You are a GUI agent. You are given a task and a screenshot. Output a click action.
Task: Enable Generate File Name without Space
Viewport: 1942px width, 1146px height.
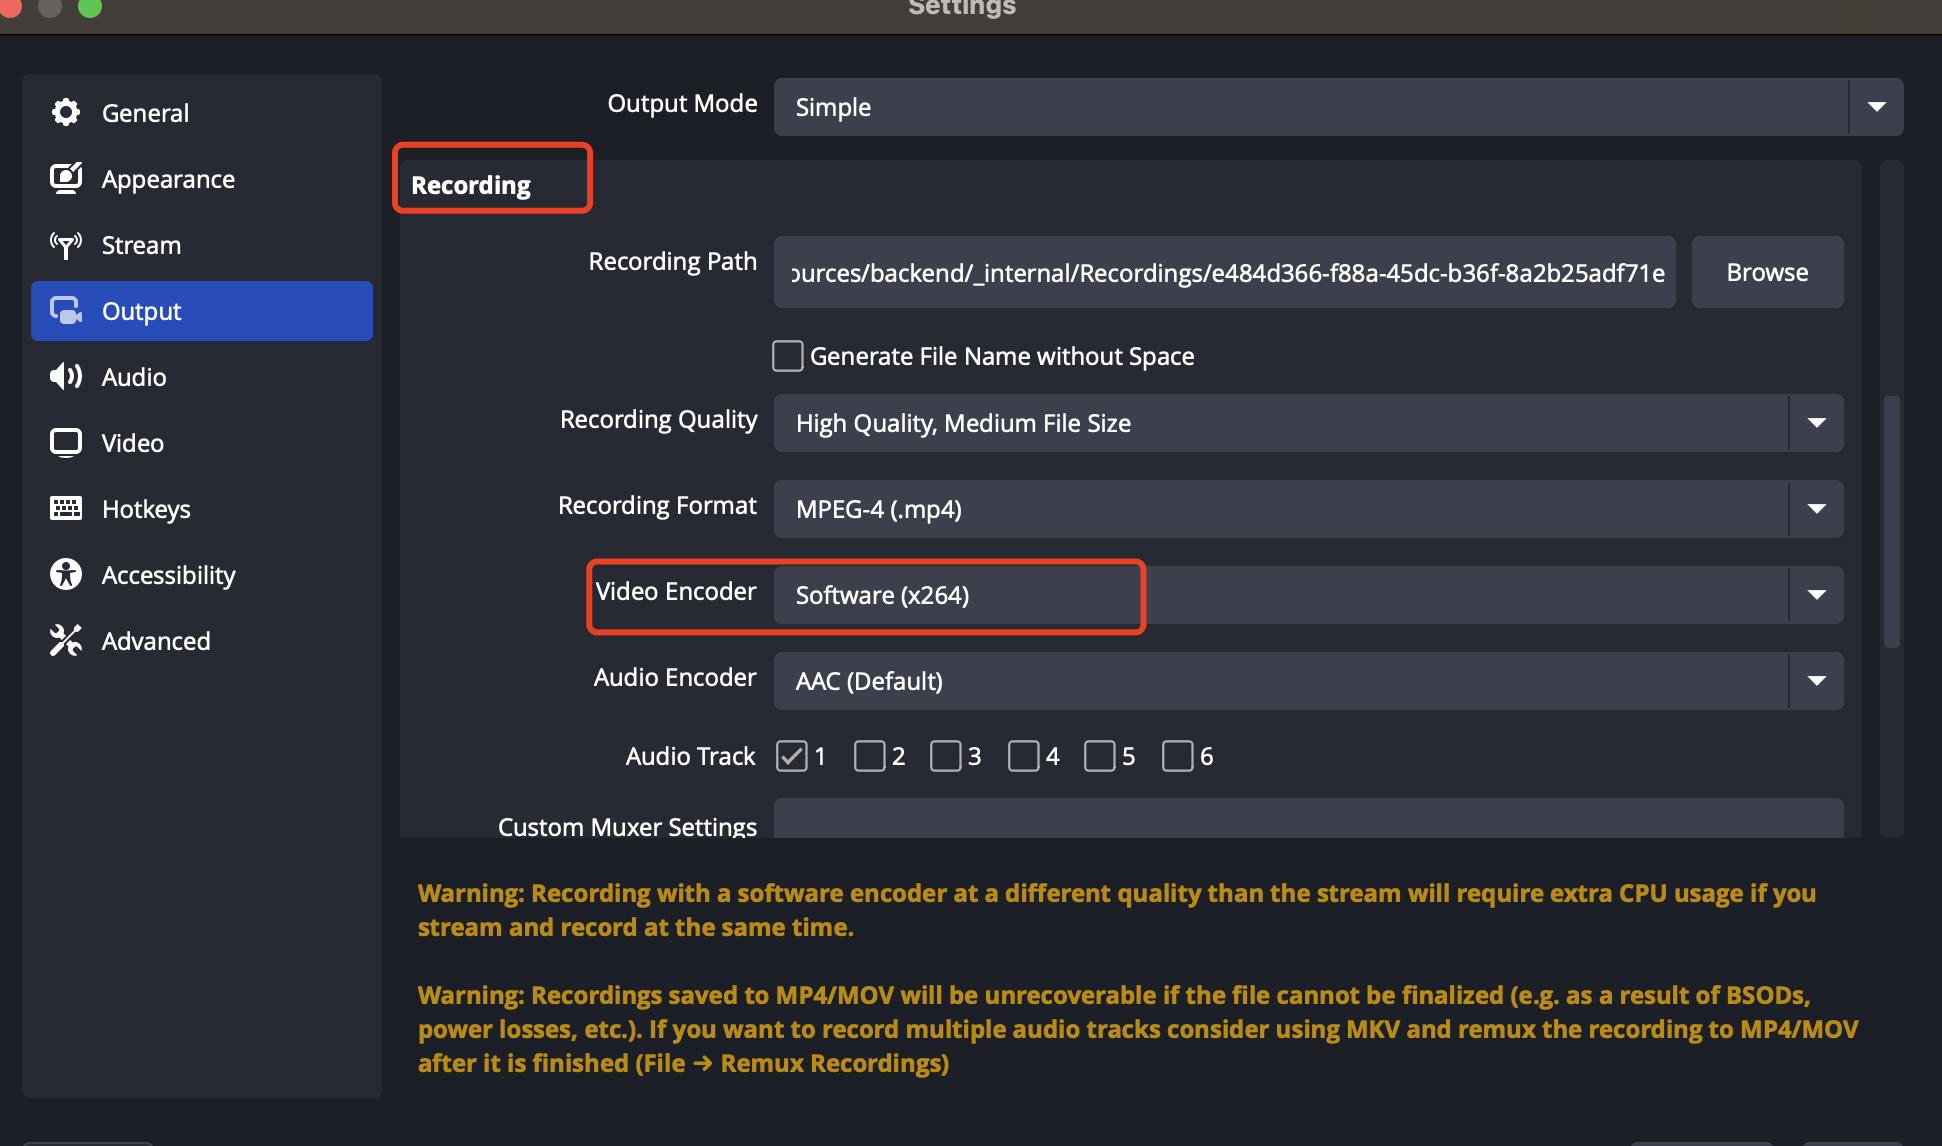tap(788, 356)
